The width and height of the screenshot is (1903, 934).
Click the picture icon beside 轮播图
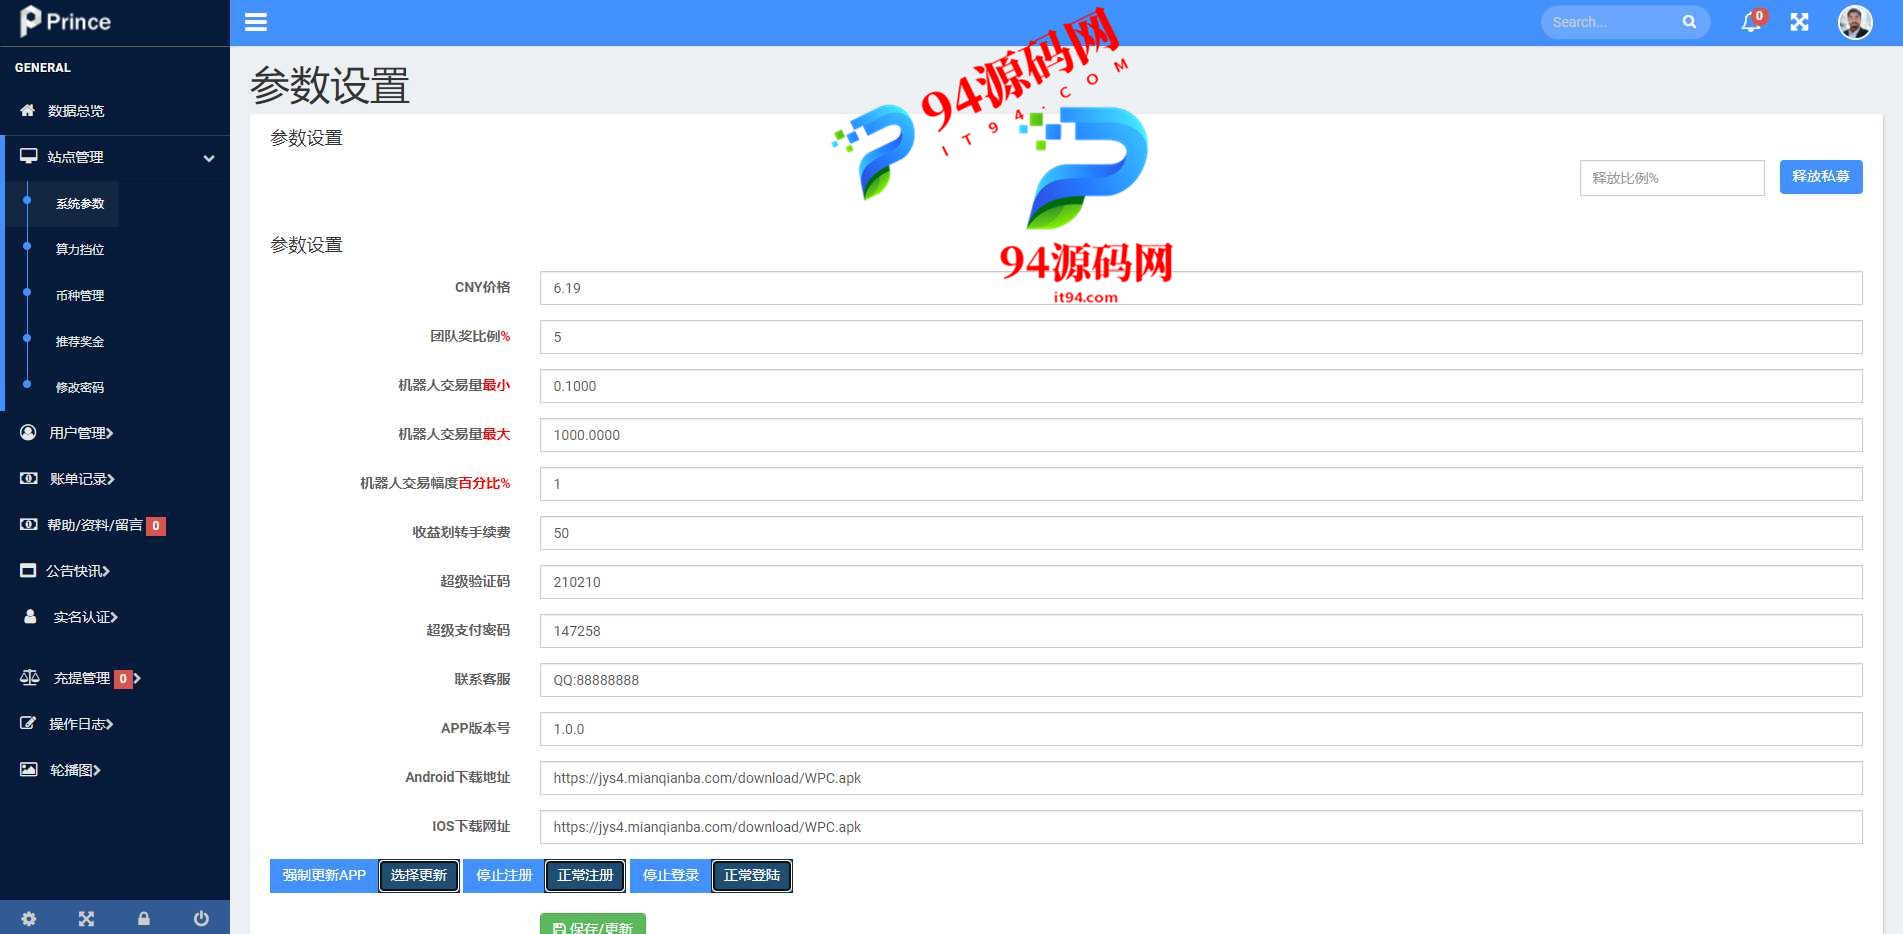click(x=29, y=769)
